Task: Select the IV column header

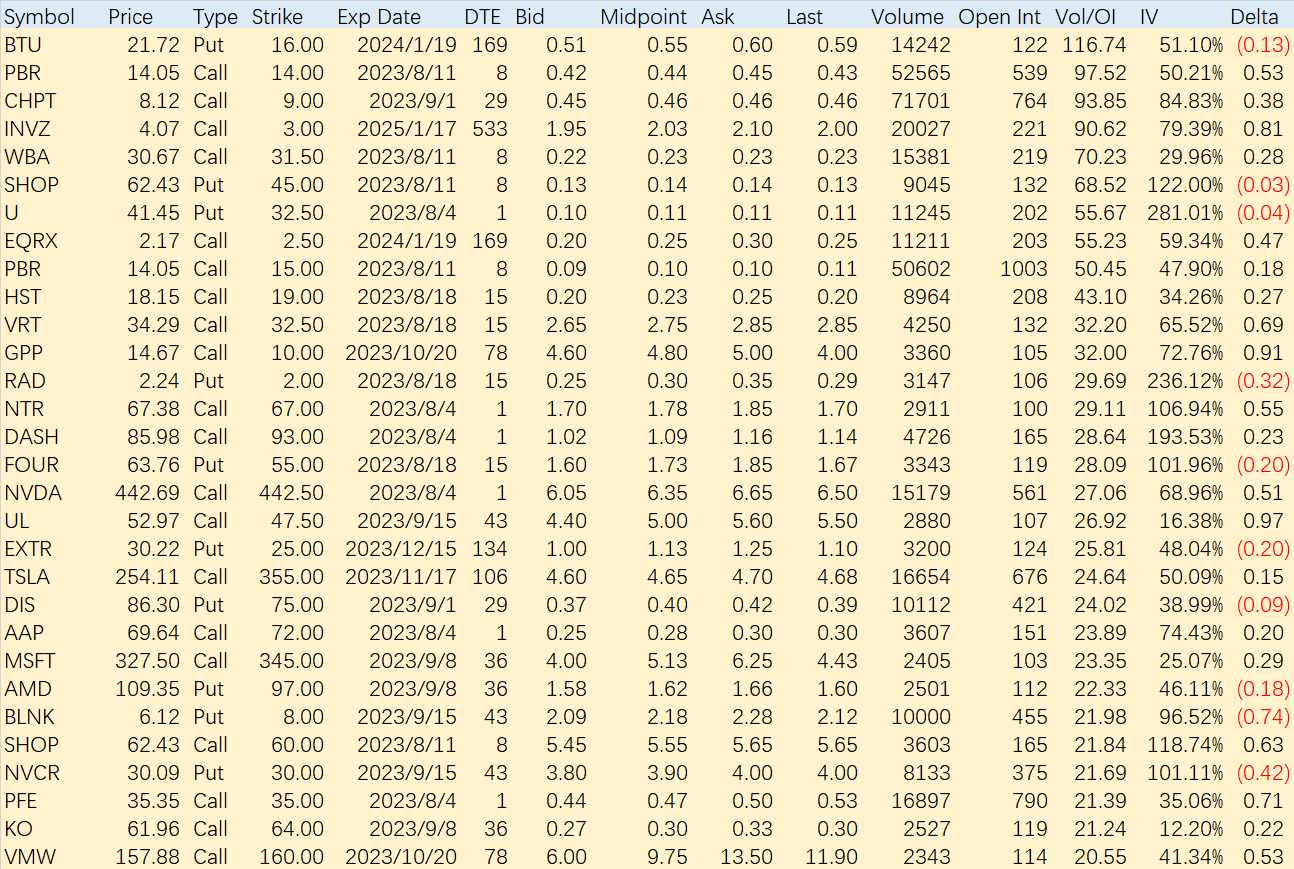Action: click(x=1150, y=17)
